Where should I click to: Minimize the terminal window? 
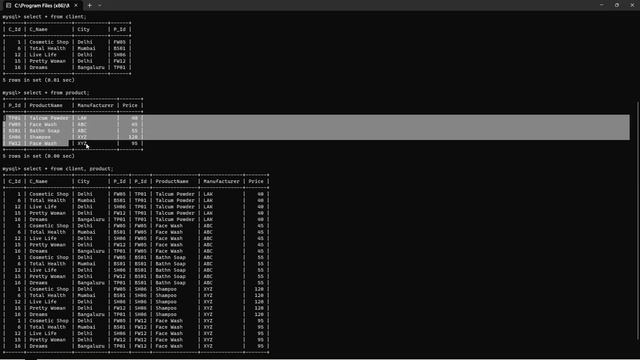(x=602, y=5)
